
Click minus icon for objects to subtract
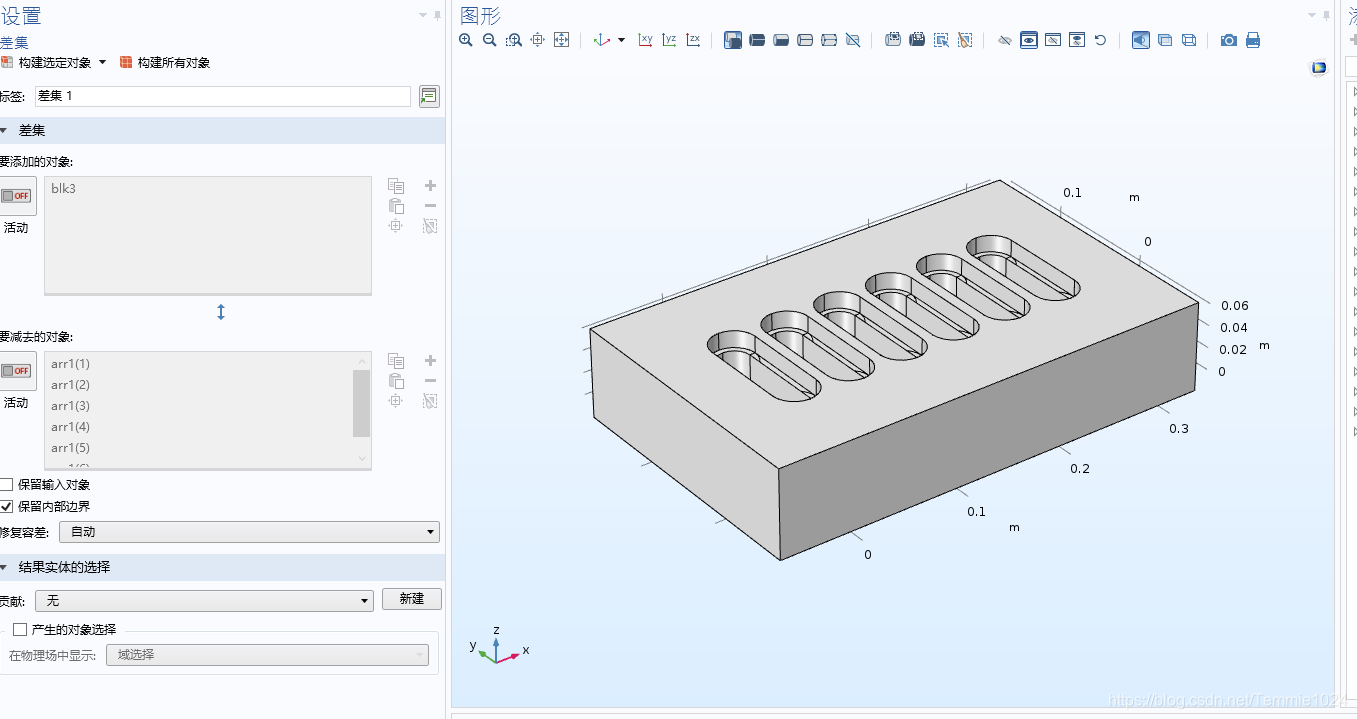coord(430,381)
